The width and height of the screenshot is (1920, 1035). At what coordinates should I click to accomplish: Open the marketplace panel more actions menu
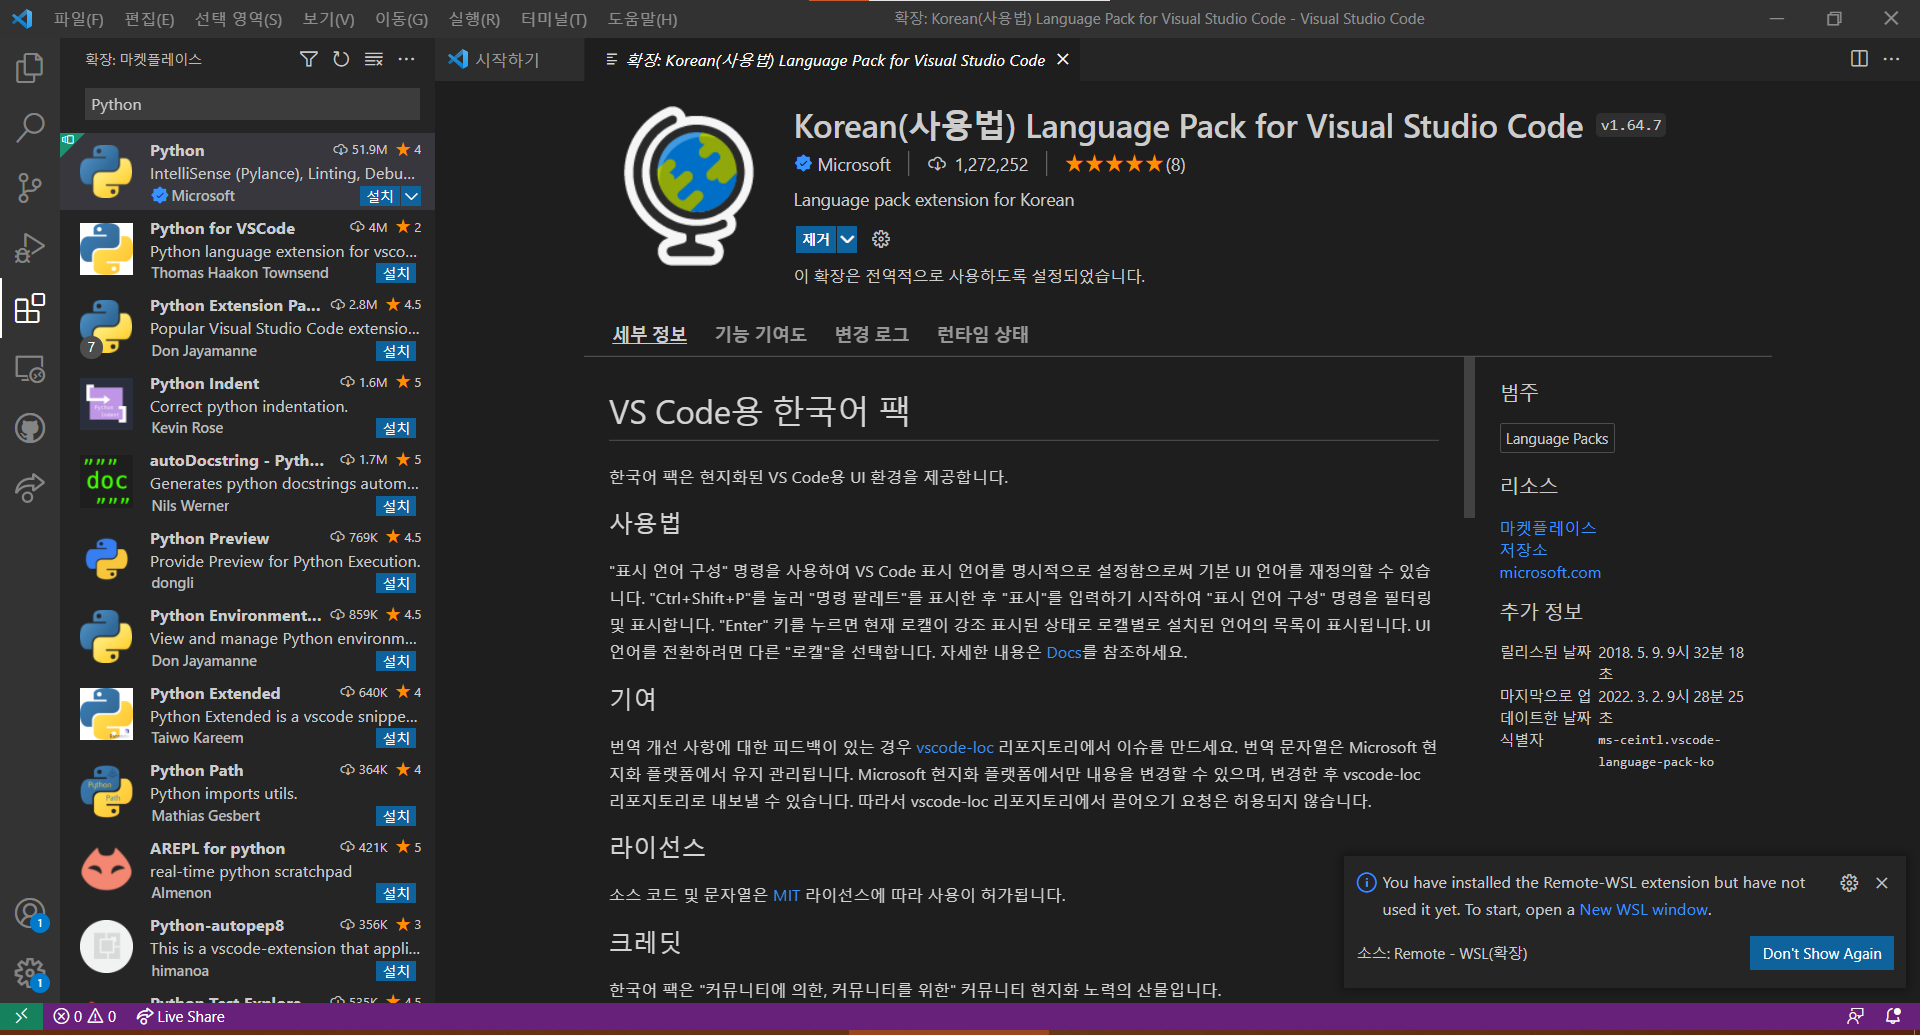pos(406,60)
